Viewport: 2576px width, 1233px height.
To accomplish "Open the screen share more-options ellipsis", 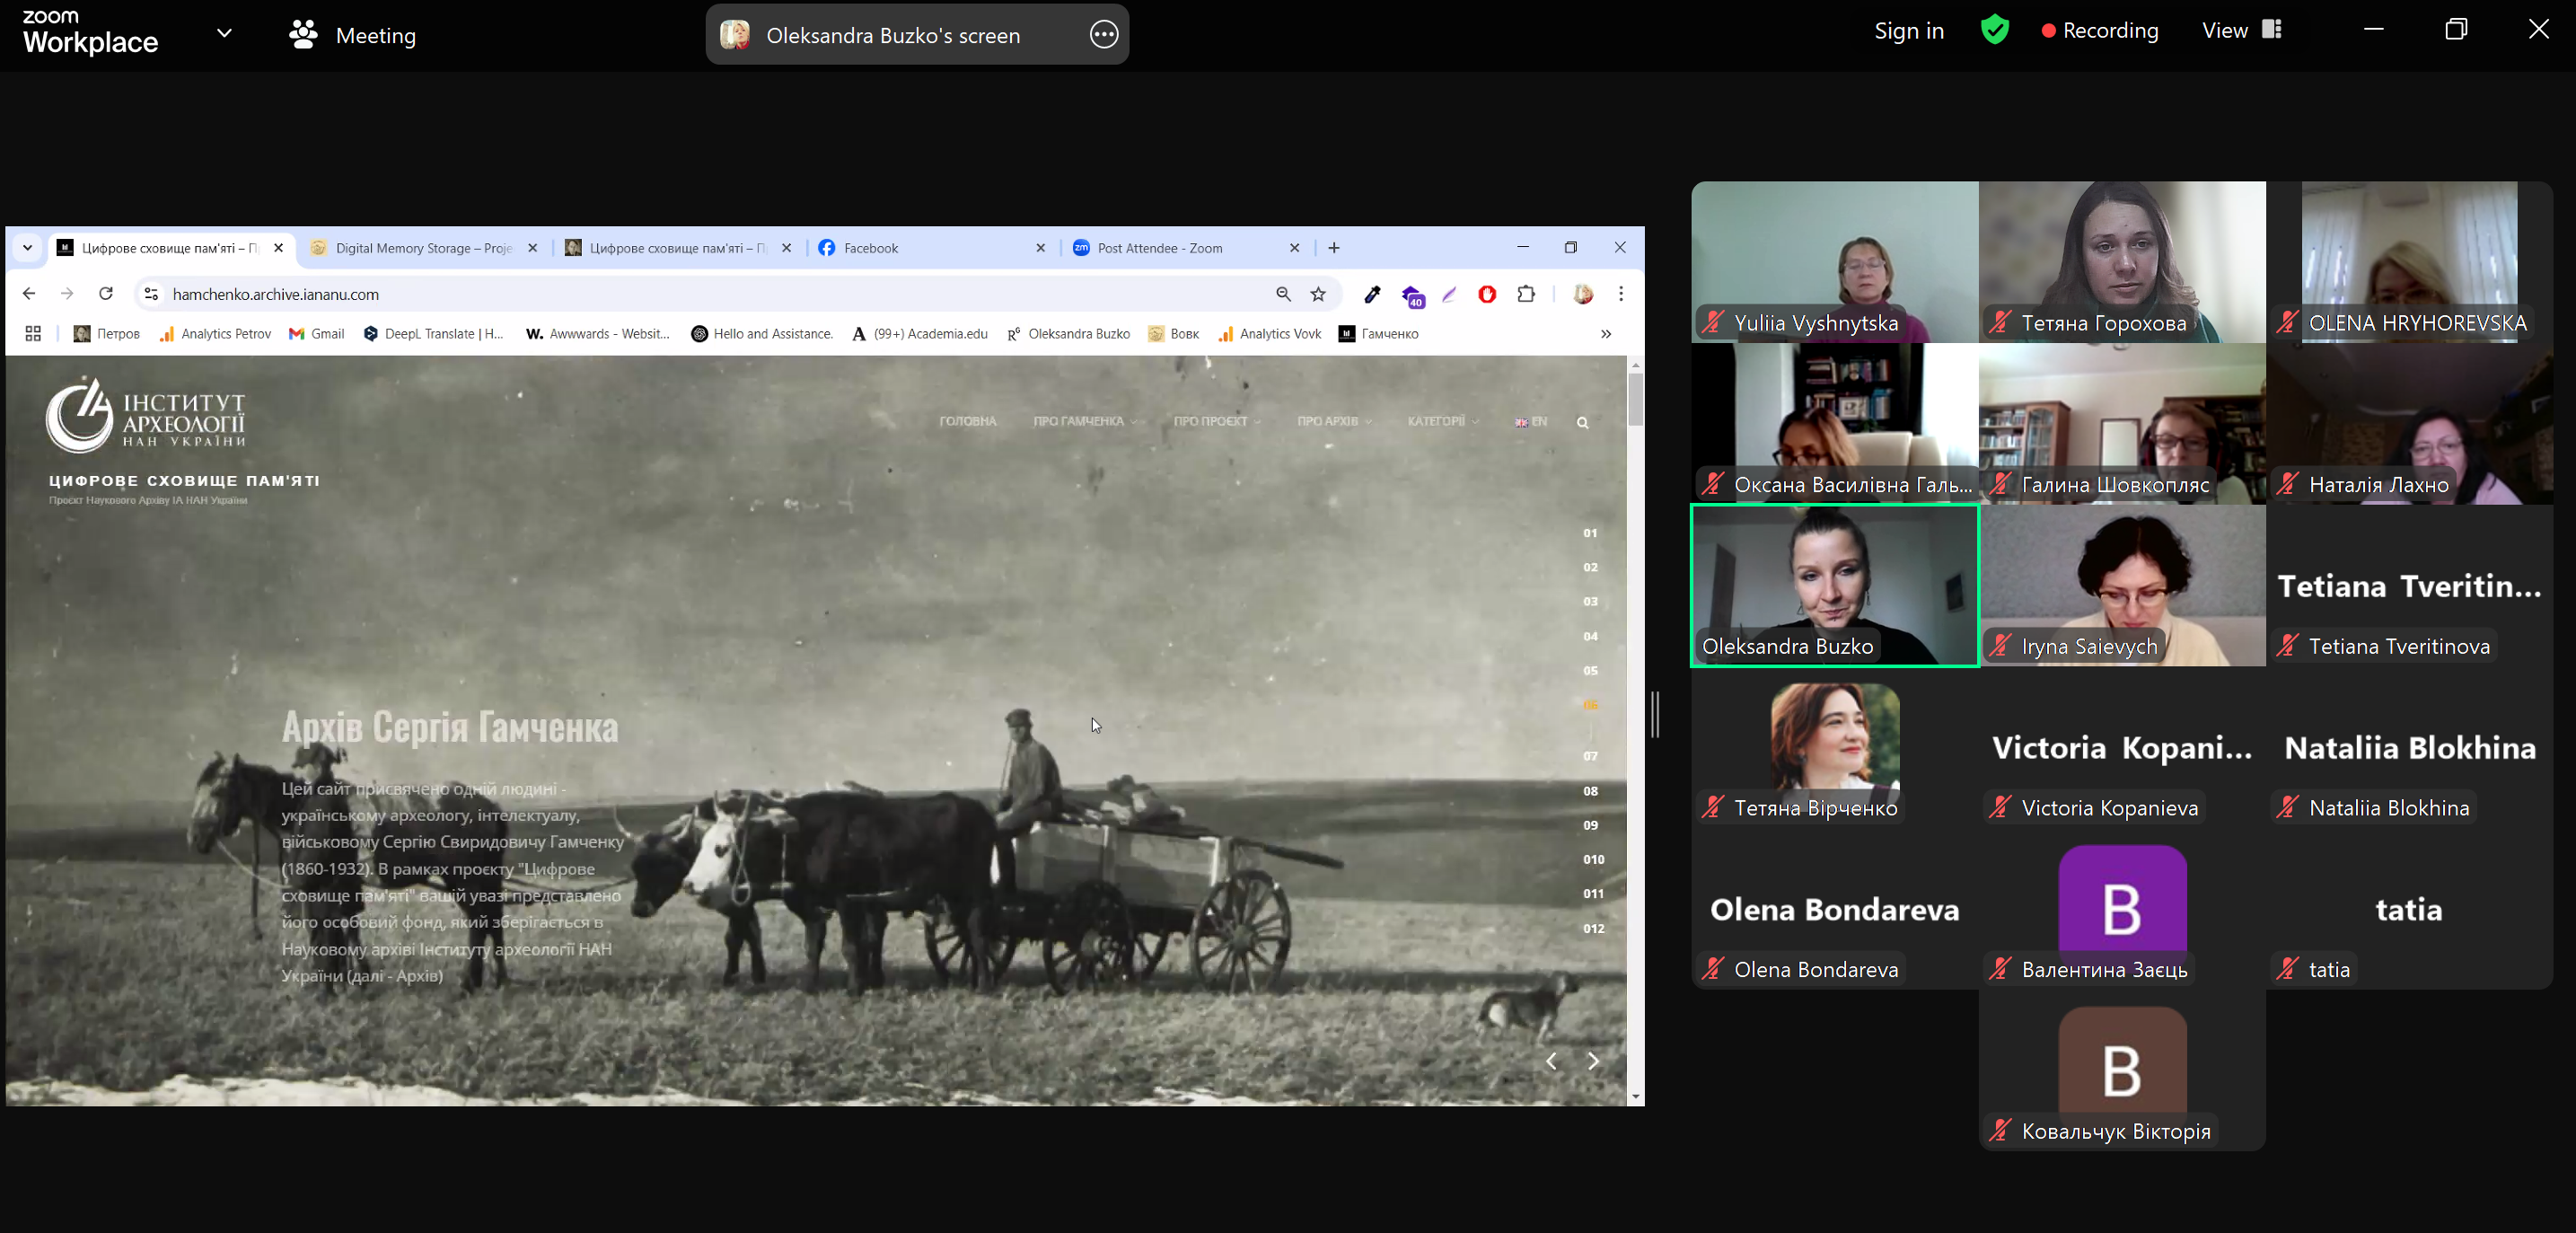I will coord(1103,34).
